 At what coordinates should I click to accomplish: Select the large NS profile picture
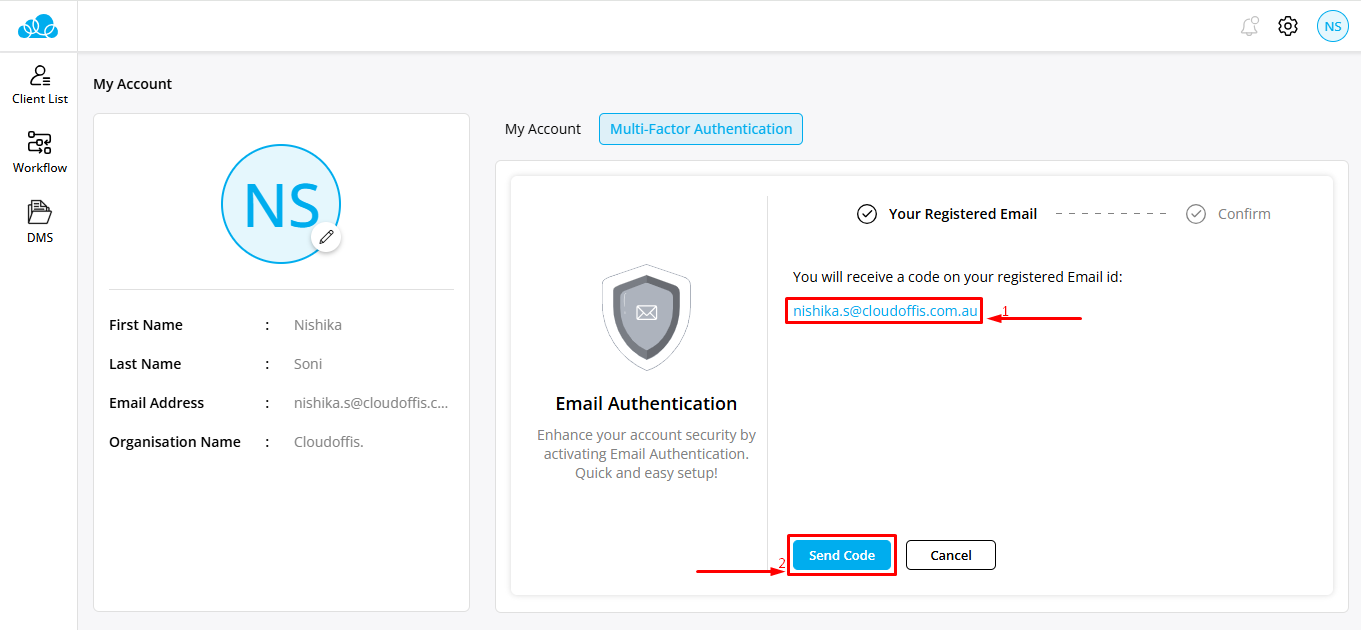click(x=280, y=203)
